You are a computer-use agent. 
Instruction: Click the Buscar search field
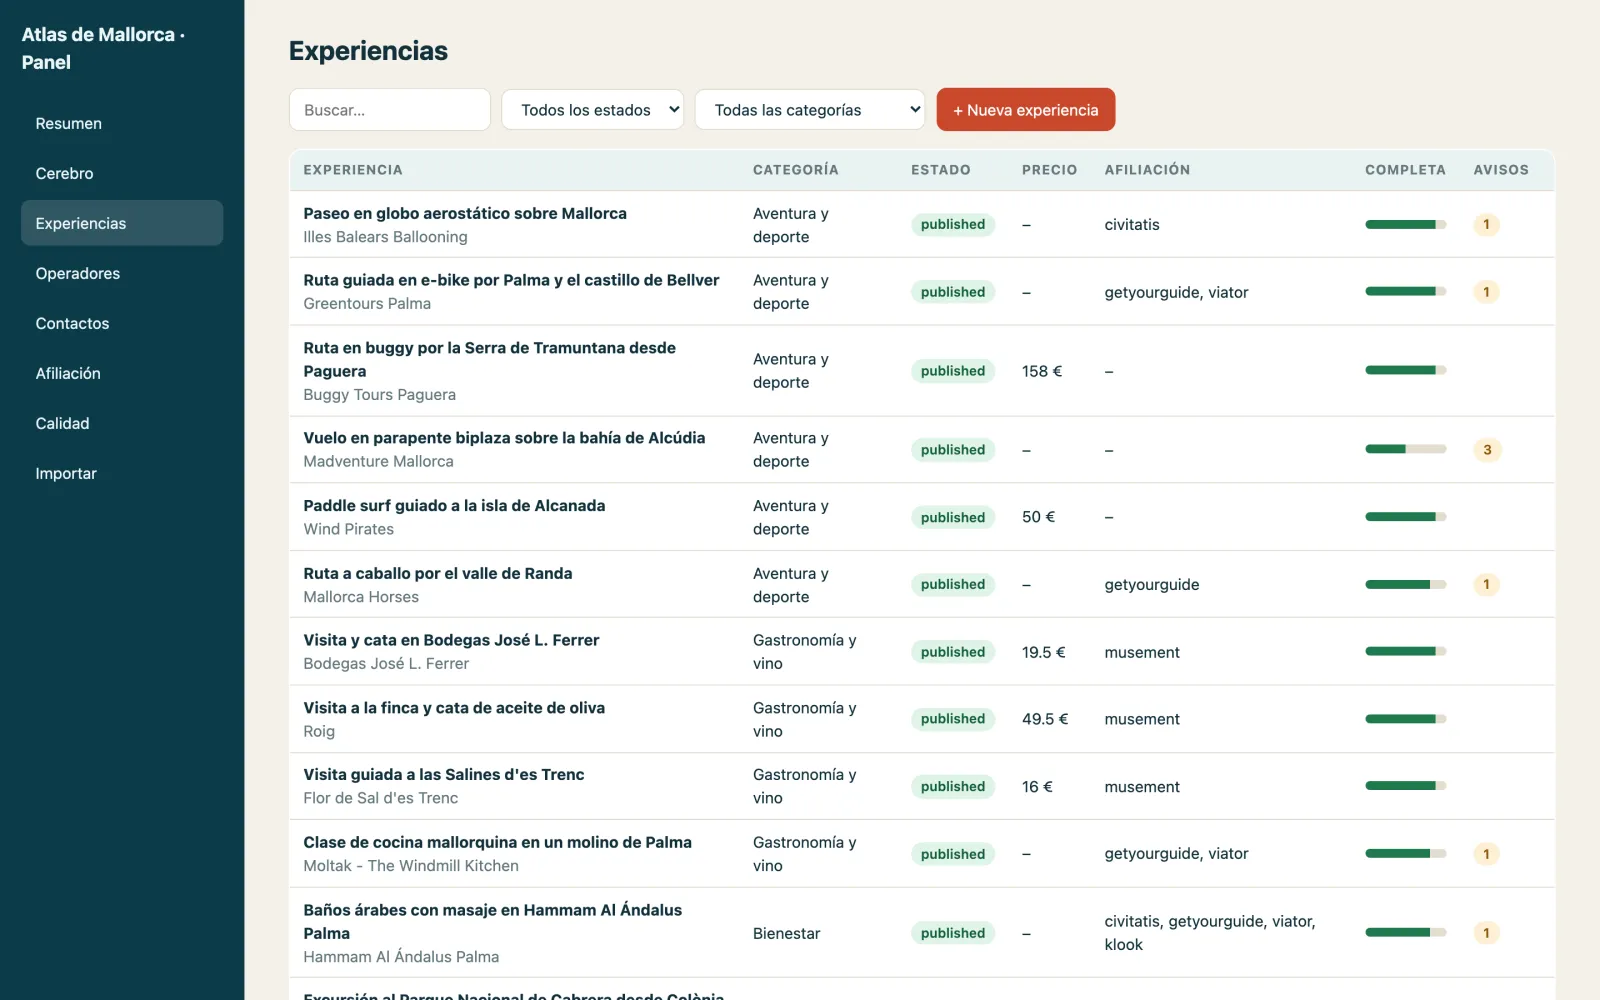[x=389, y=110]
